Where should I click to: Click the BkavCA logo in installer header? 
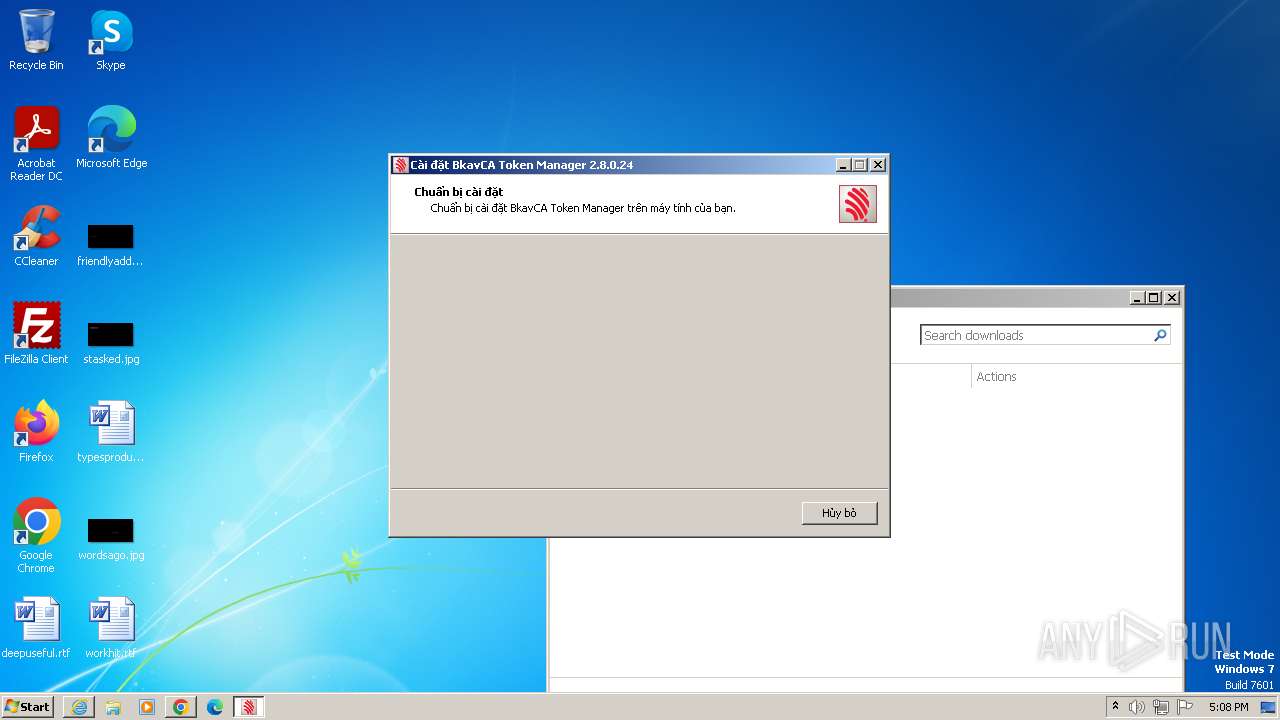click(x=857, y=204)
